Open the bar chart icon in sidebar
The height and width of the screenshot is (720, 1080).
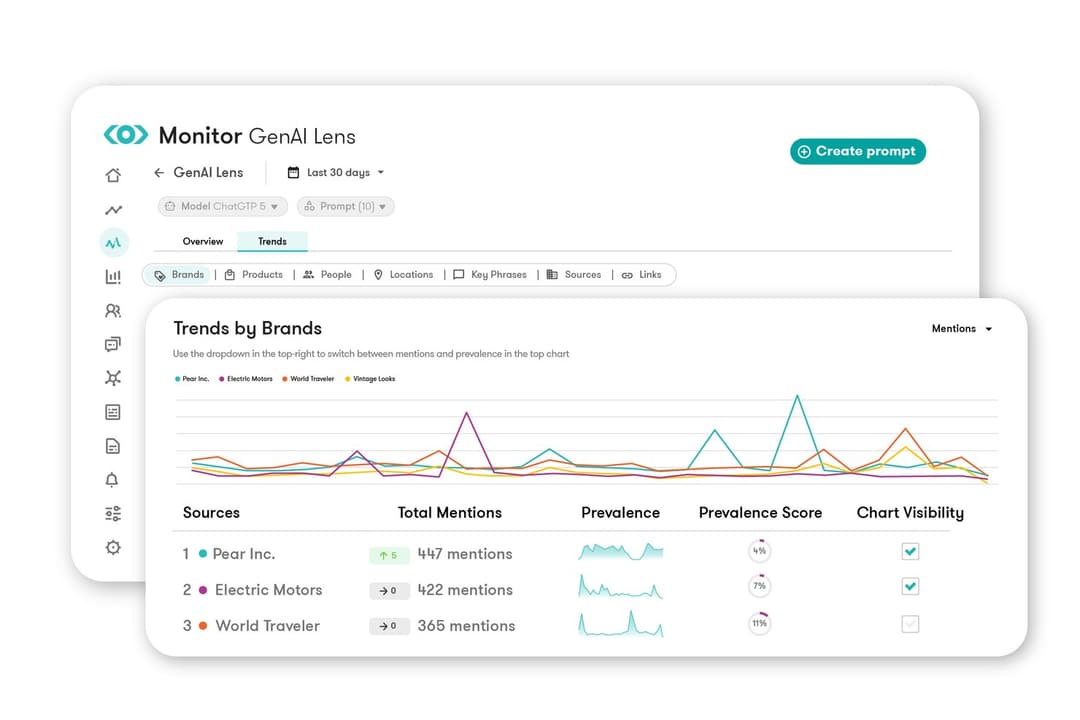coord(113,276)
